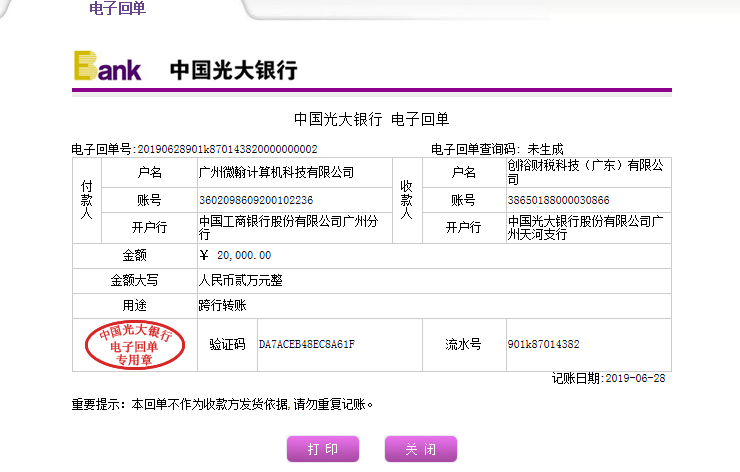740x472 pixels.
Task: Select payer name 广州微瀚计算机科技有限公司
Action: click(277, 172)
